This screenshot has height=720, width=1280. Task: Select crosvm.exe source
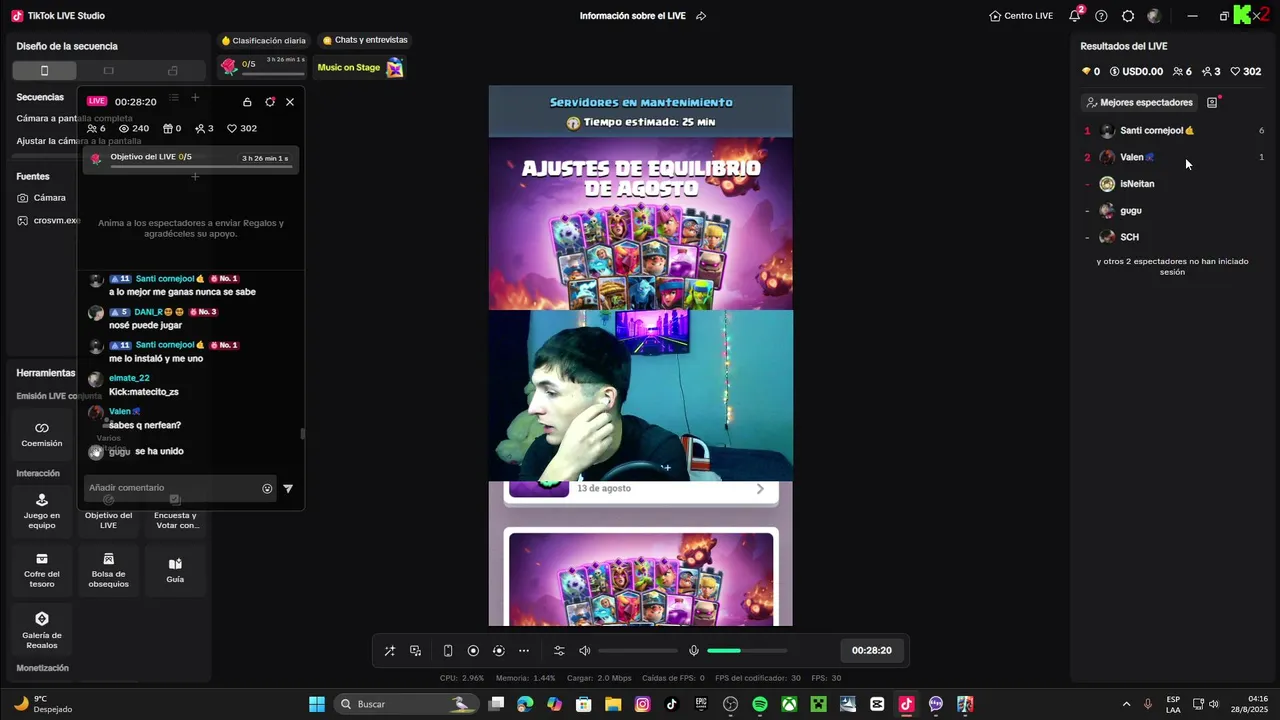tap(46, 220)
